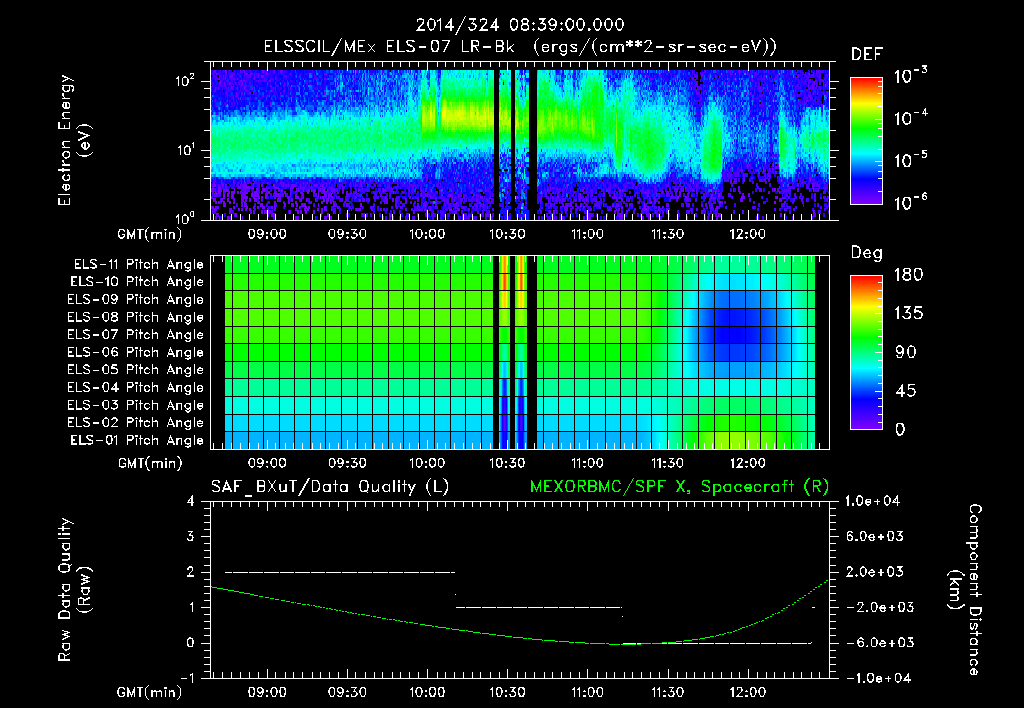Select the ELS-04 Pitch Angle row label
This screenshot has width=1024, height=708.
point(136,388)
